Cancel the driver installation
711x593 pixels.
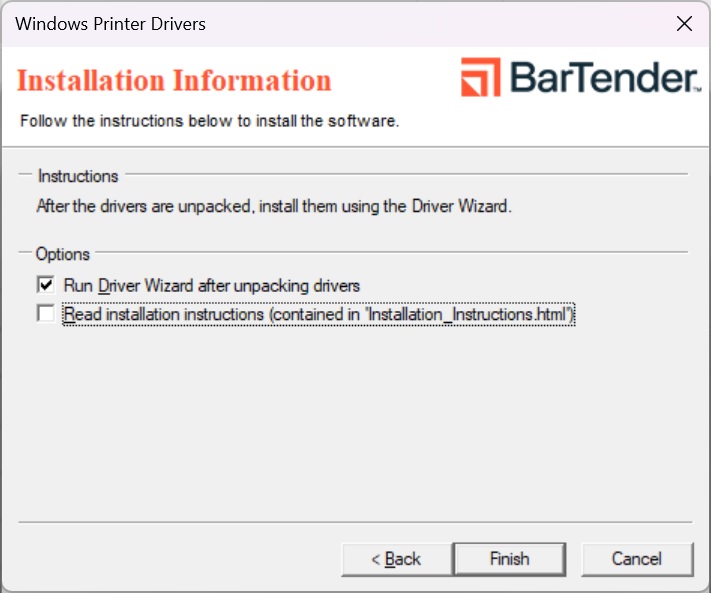tap(637, 559)
